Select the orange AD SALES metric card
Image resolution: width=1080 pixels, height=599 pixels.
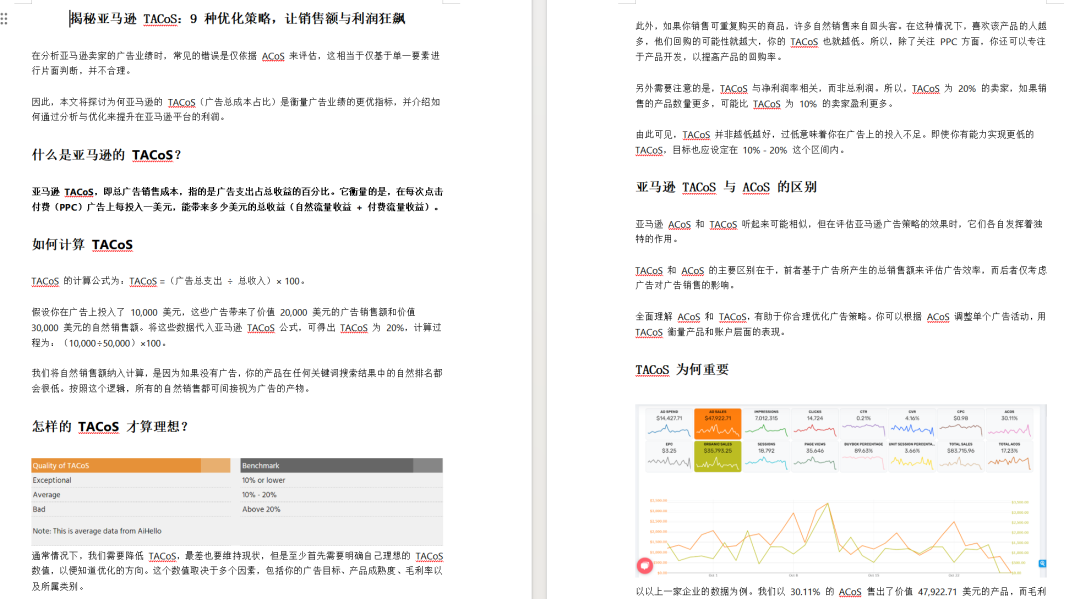pos(718,423)
